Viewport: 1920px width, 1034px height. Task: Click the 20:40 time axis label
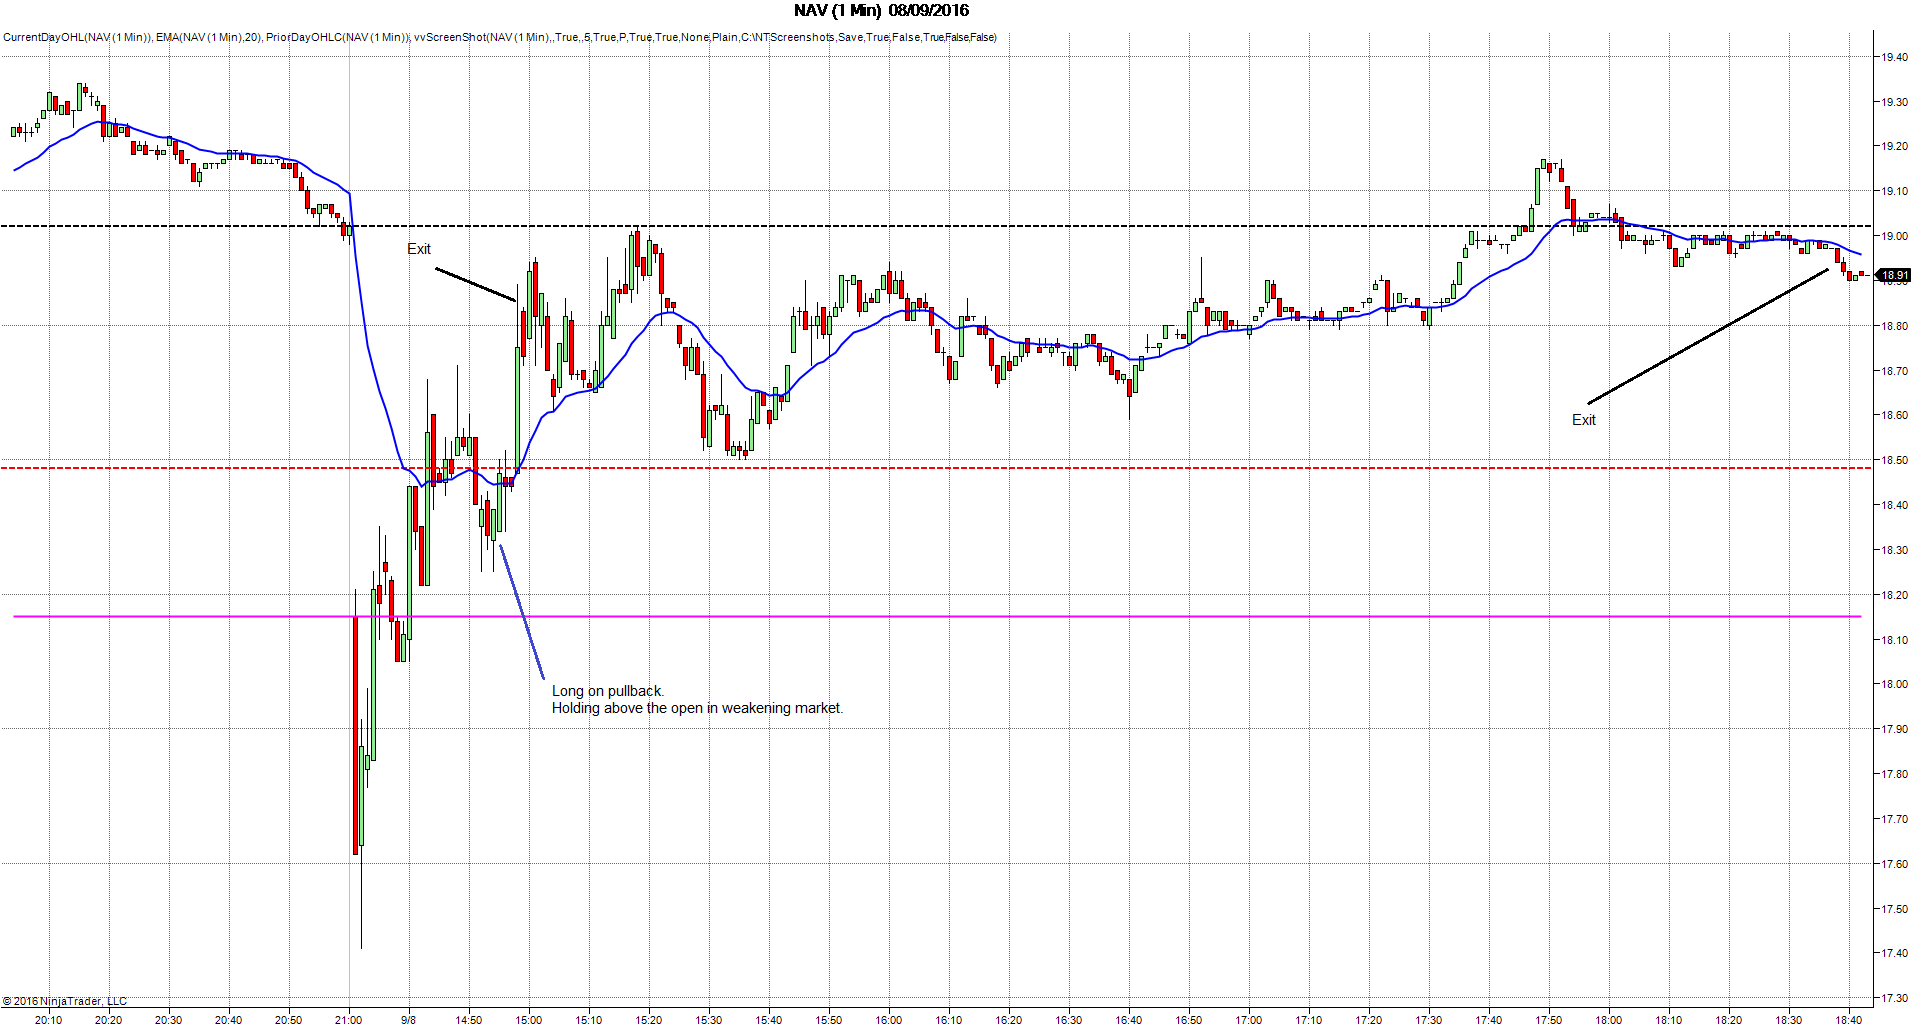tap(228, 1020)
